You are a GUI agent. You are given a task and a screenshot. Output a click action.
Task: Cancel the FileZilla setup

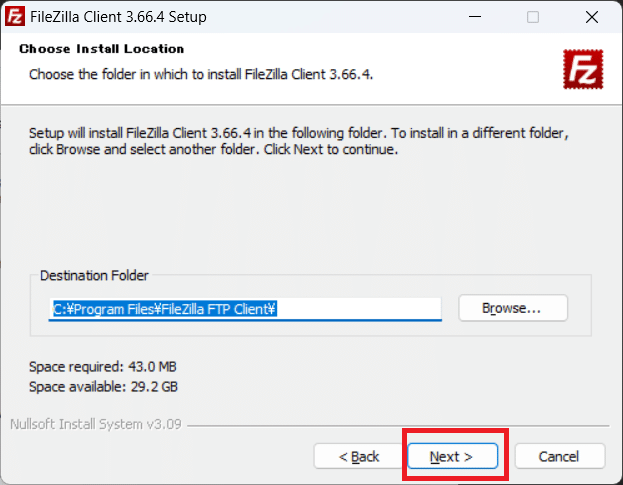pos(558,456)
